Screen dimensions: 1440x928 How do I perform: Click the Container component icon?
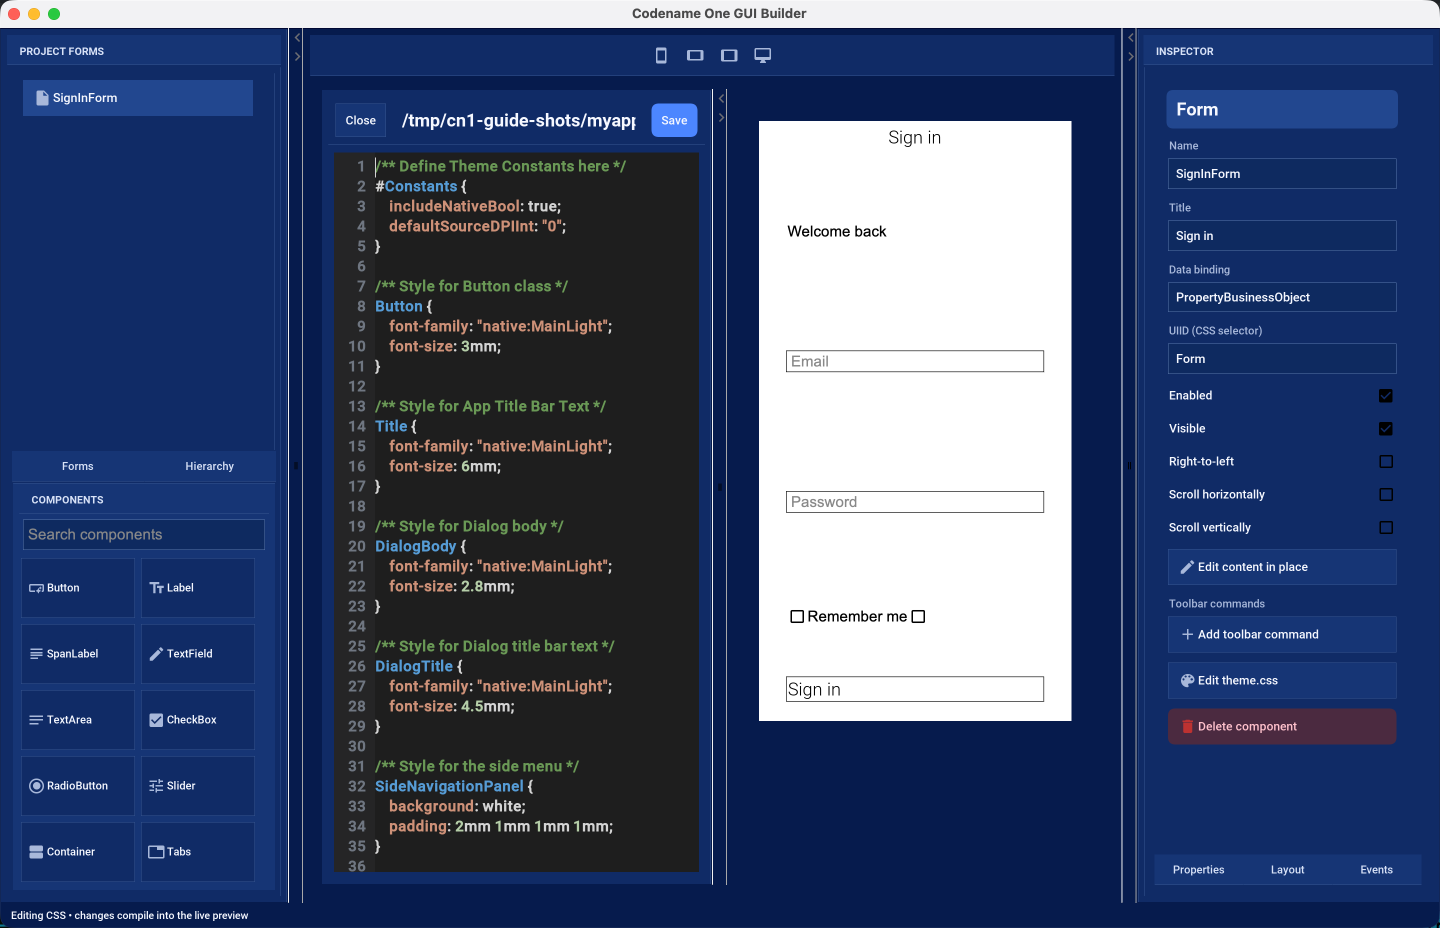pyautogui.click(x=36, y=852)
